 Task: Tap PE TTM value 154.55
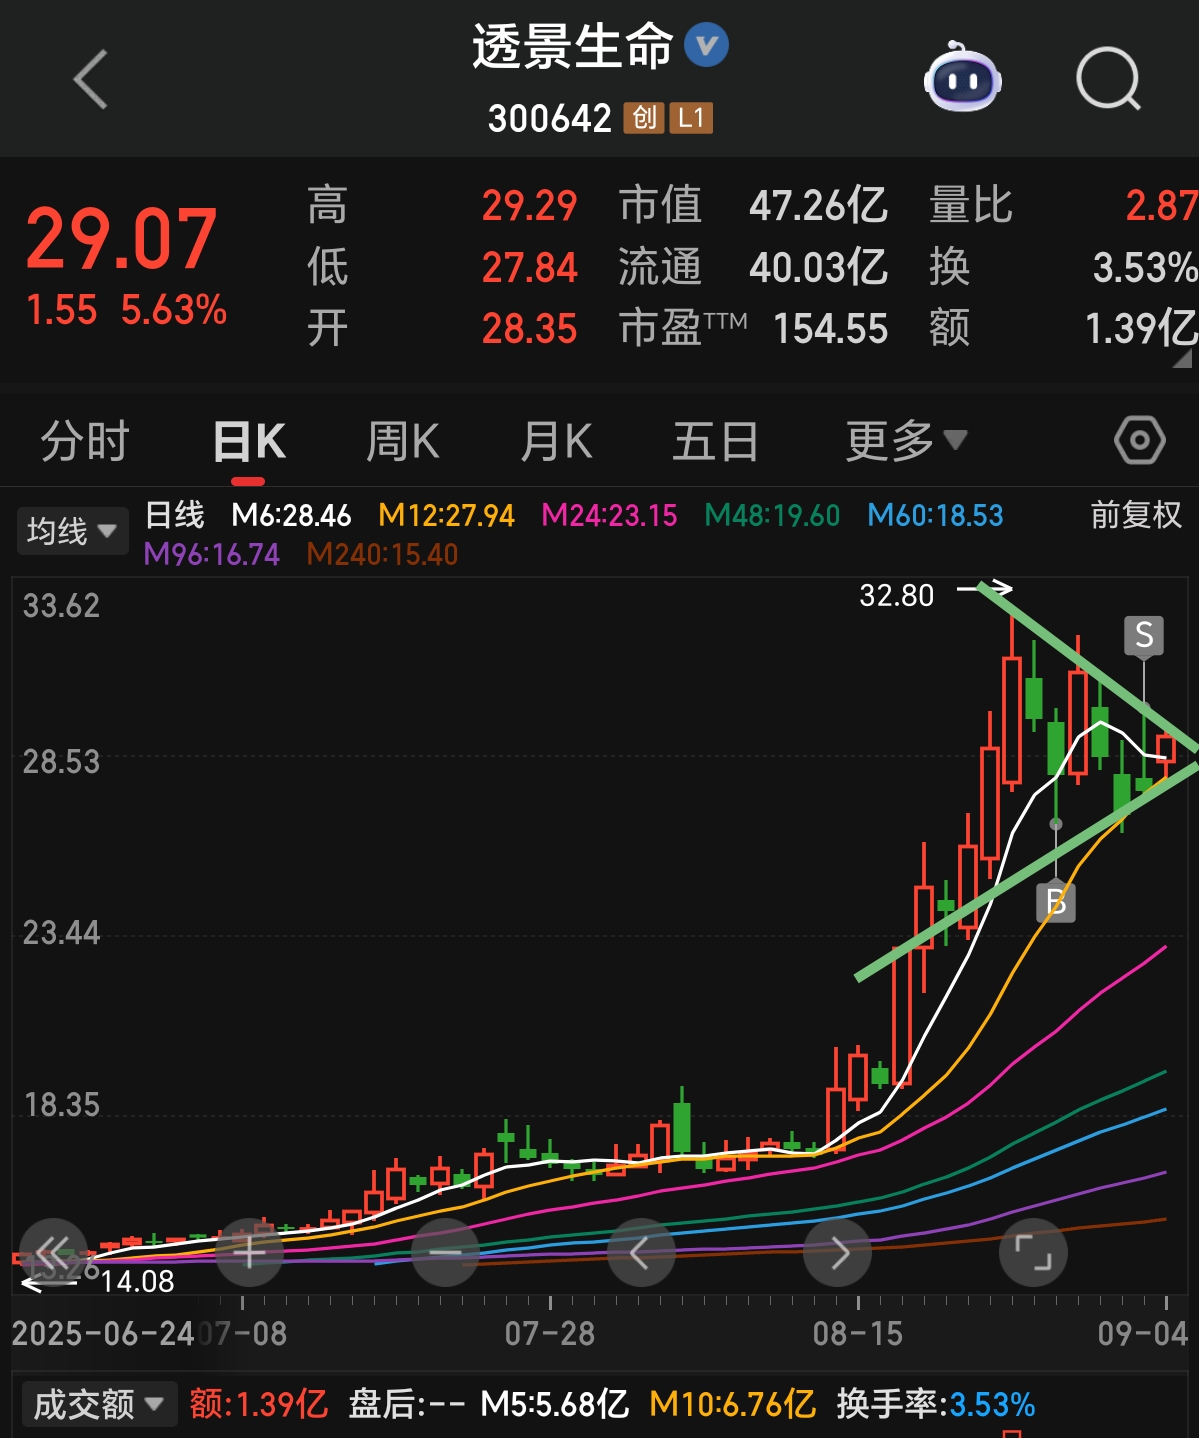(x=831, y=329)
